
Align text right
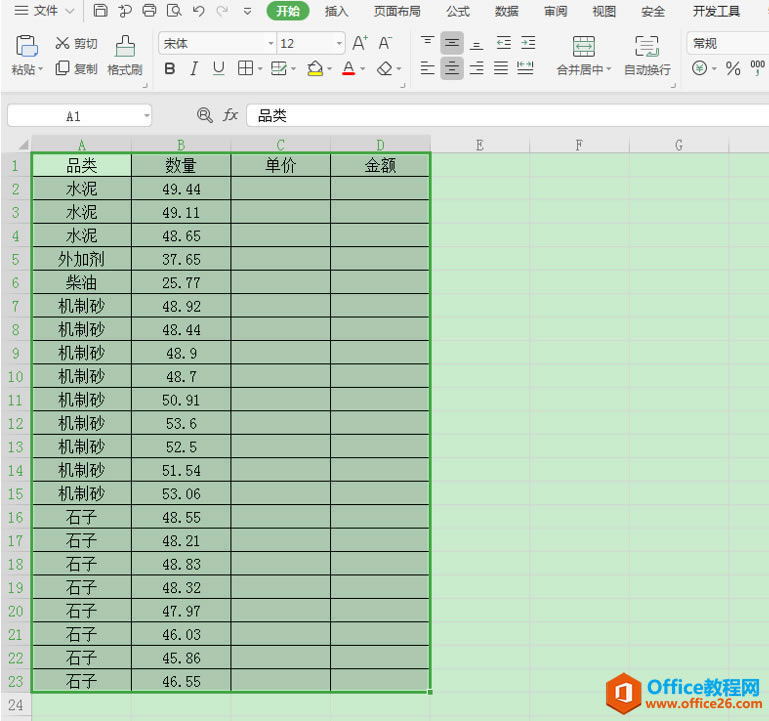(x=476, y=68)
